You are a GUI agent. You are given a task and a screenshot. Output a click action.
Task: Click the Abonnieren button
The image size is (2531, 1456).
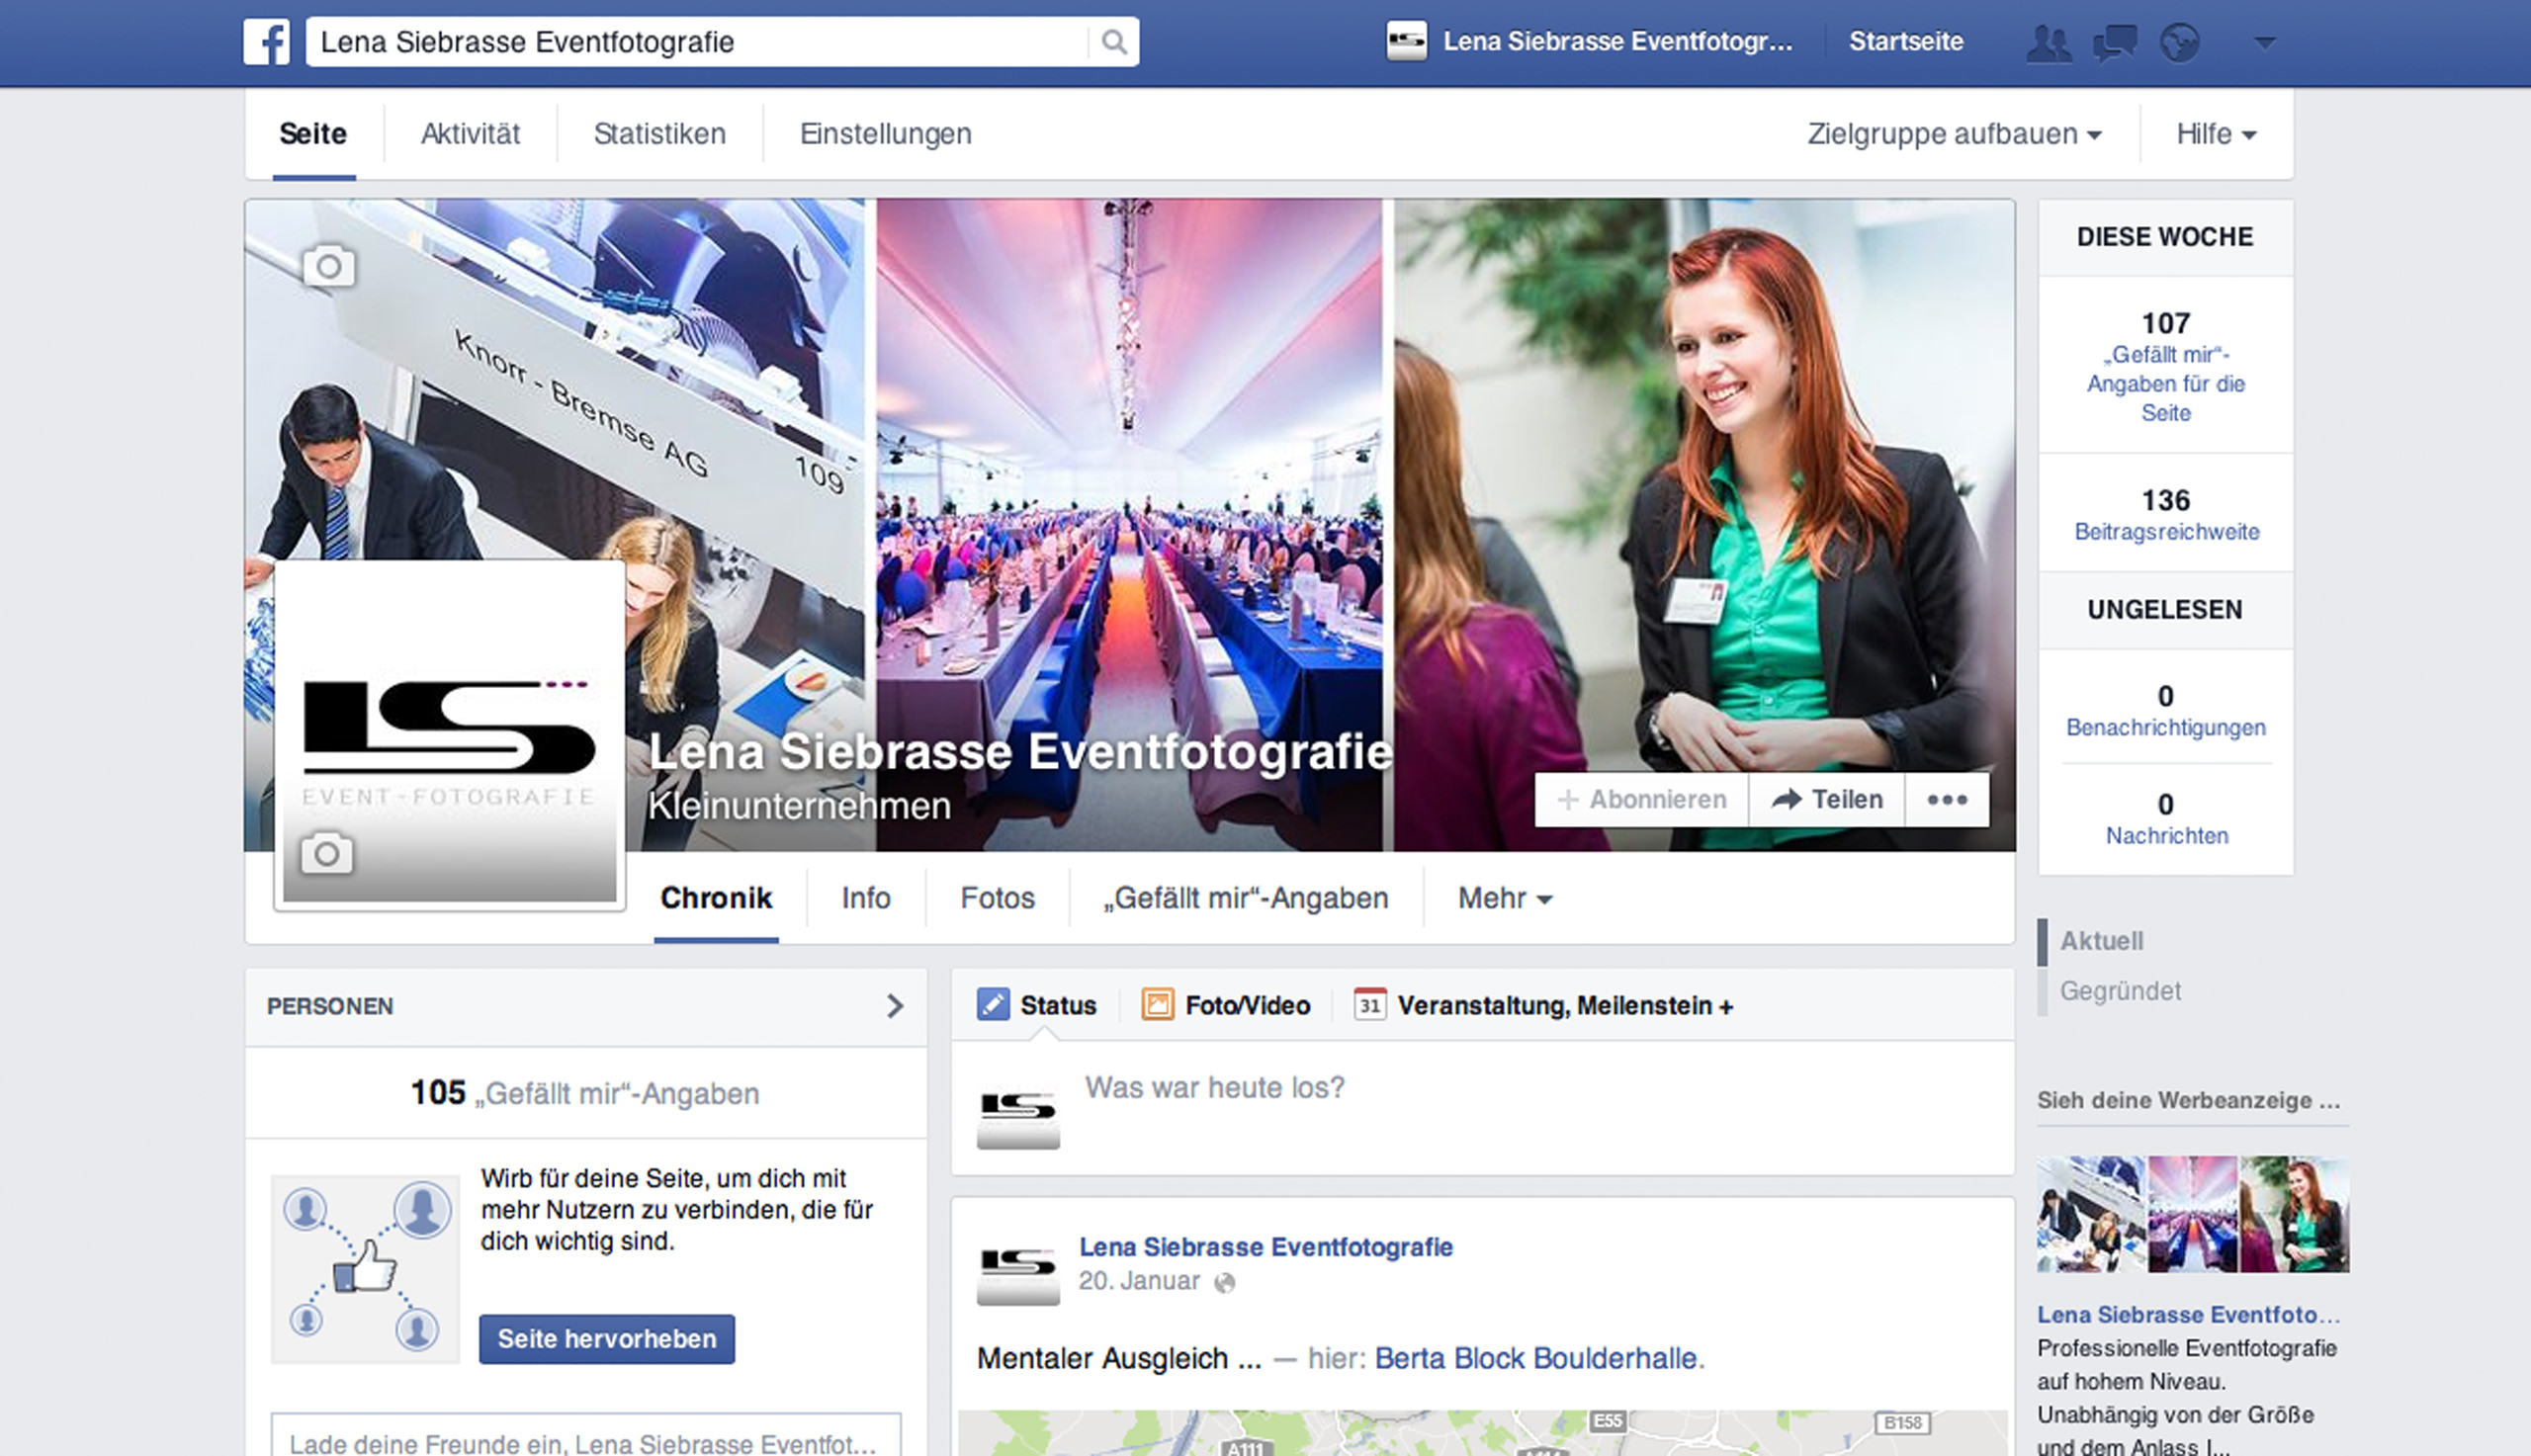point(1642,799)
